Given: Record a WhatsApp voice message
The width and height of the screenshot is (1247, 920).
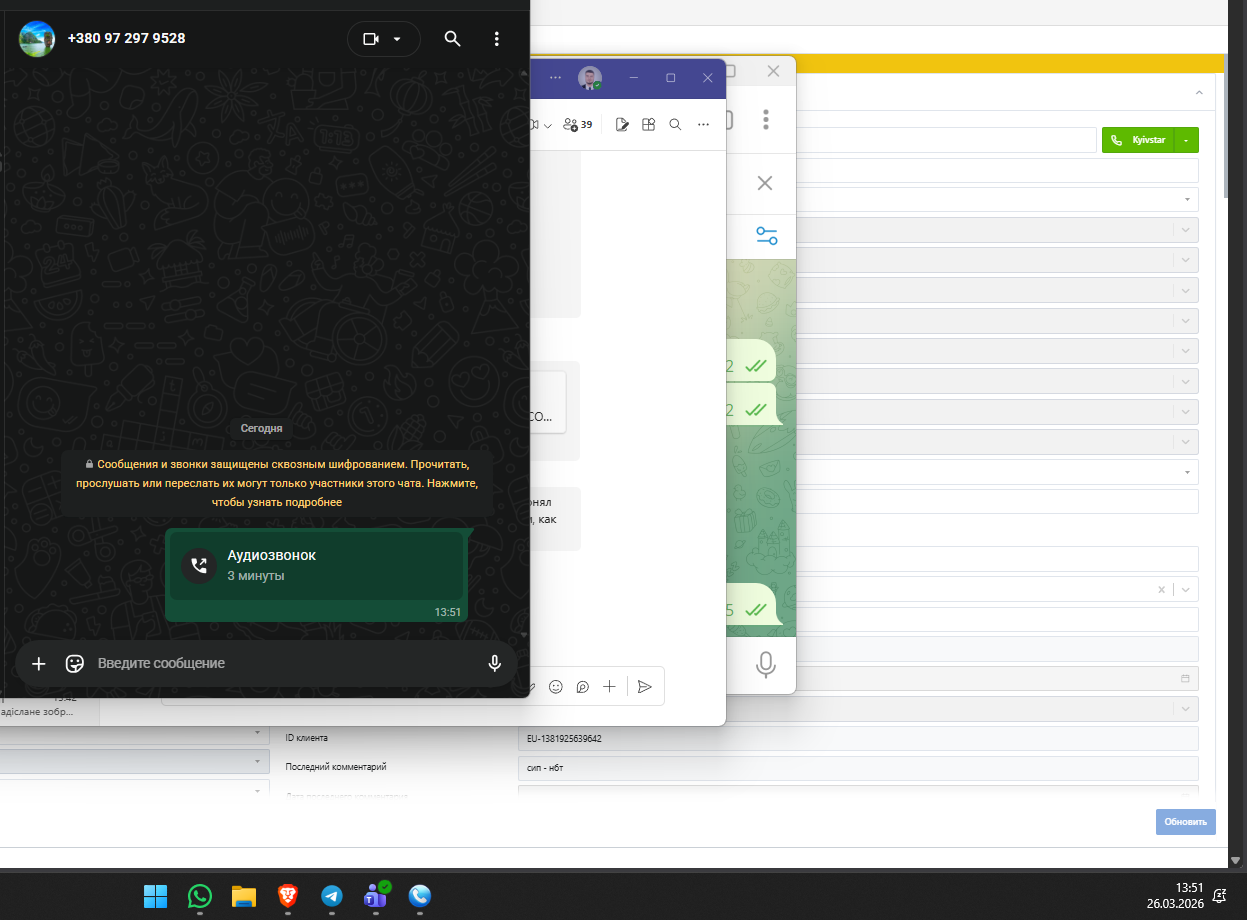Looking at the screenshot, I should click(494, 663).
